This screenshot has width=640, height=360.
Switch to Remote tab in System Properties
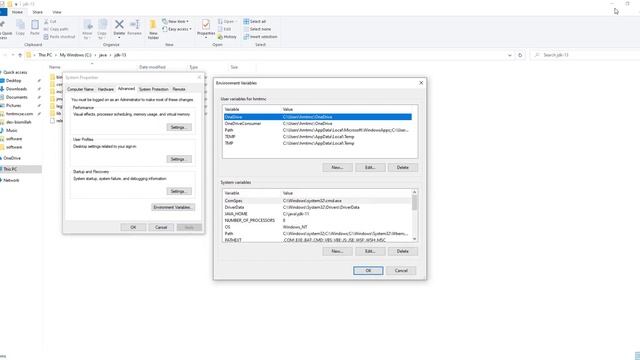coord(179,89)
